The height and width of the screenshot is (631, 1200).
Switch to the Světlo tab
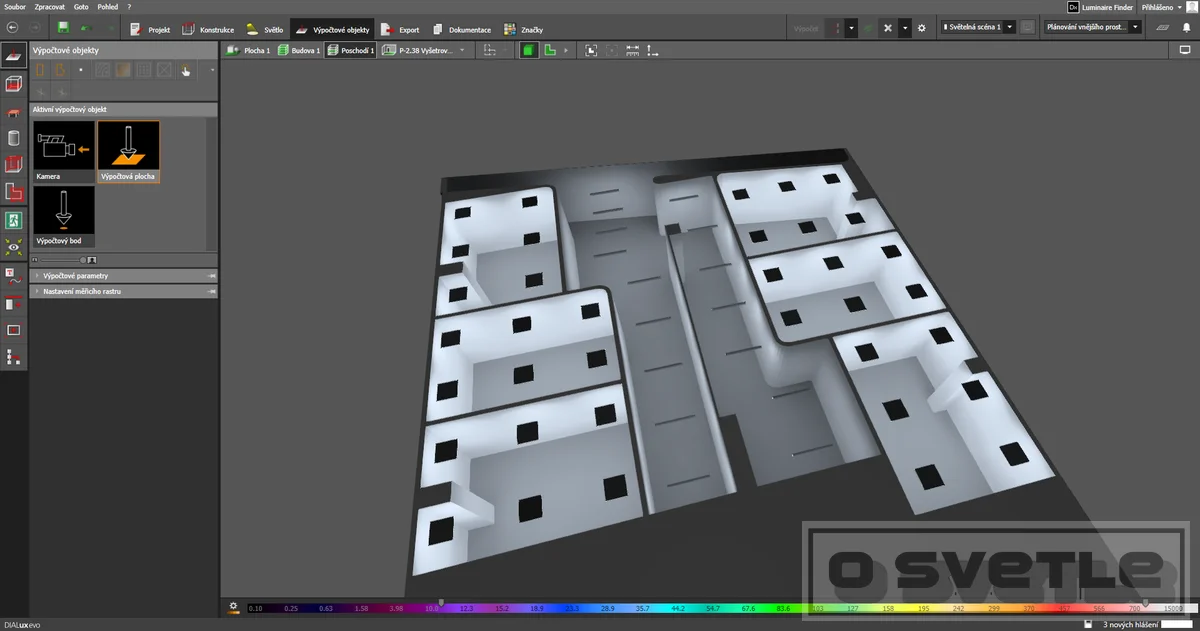265,29
